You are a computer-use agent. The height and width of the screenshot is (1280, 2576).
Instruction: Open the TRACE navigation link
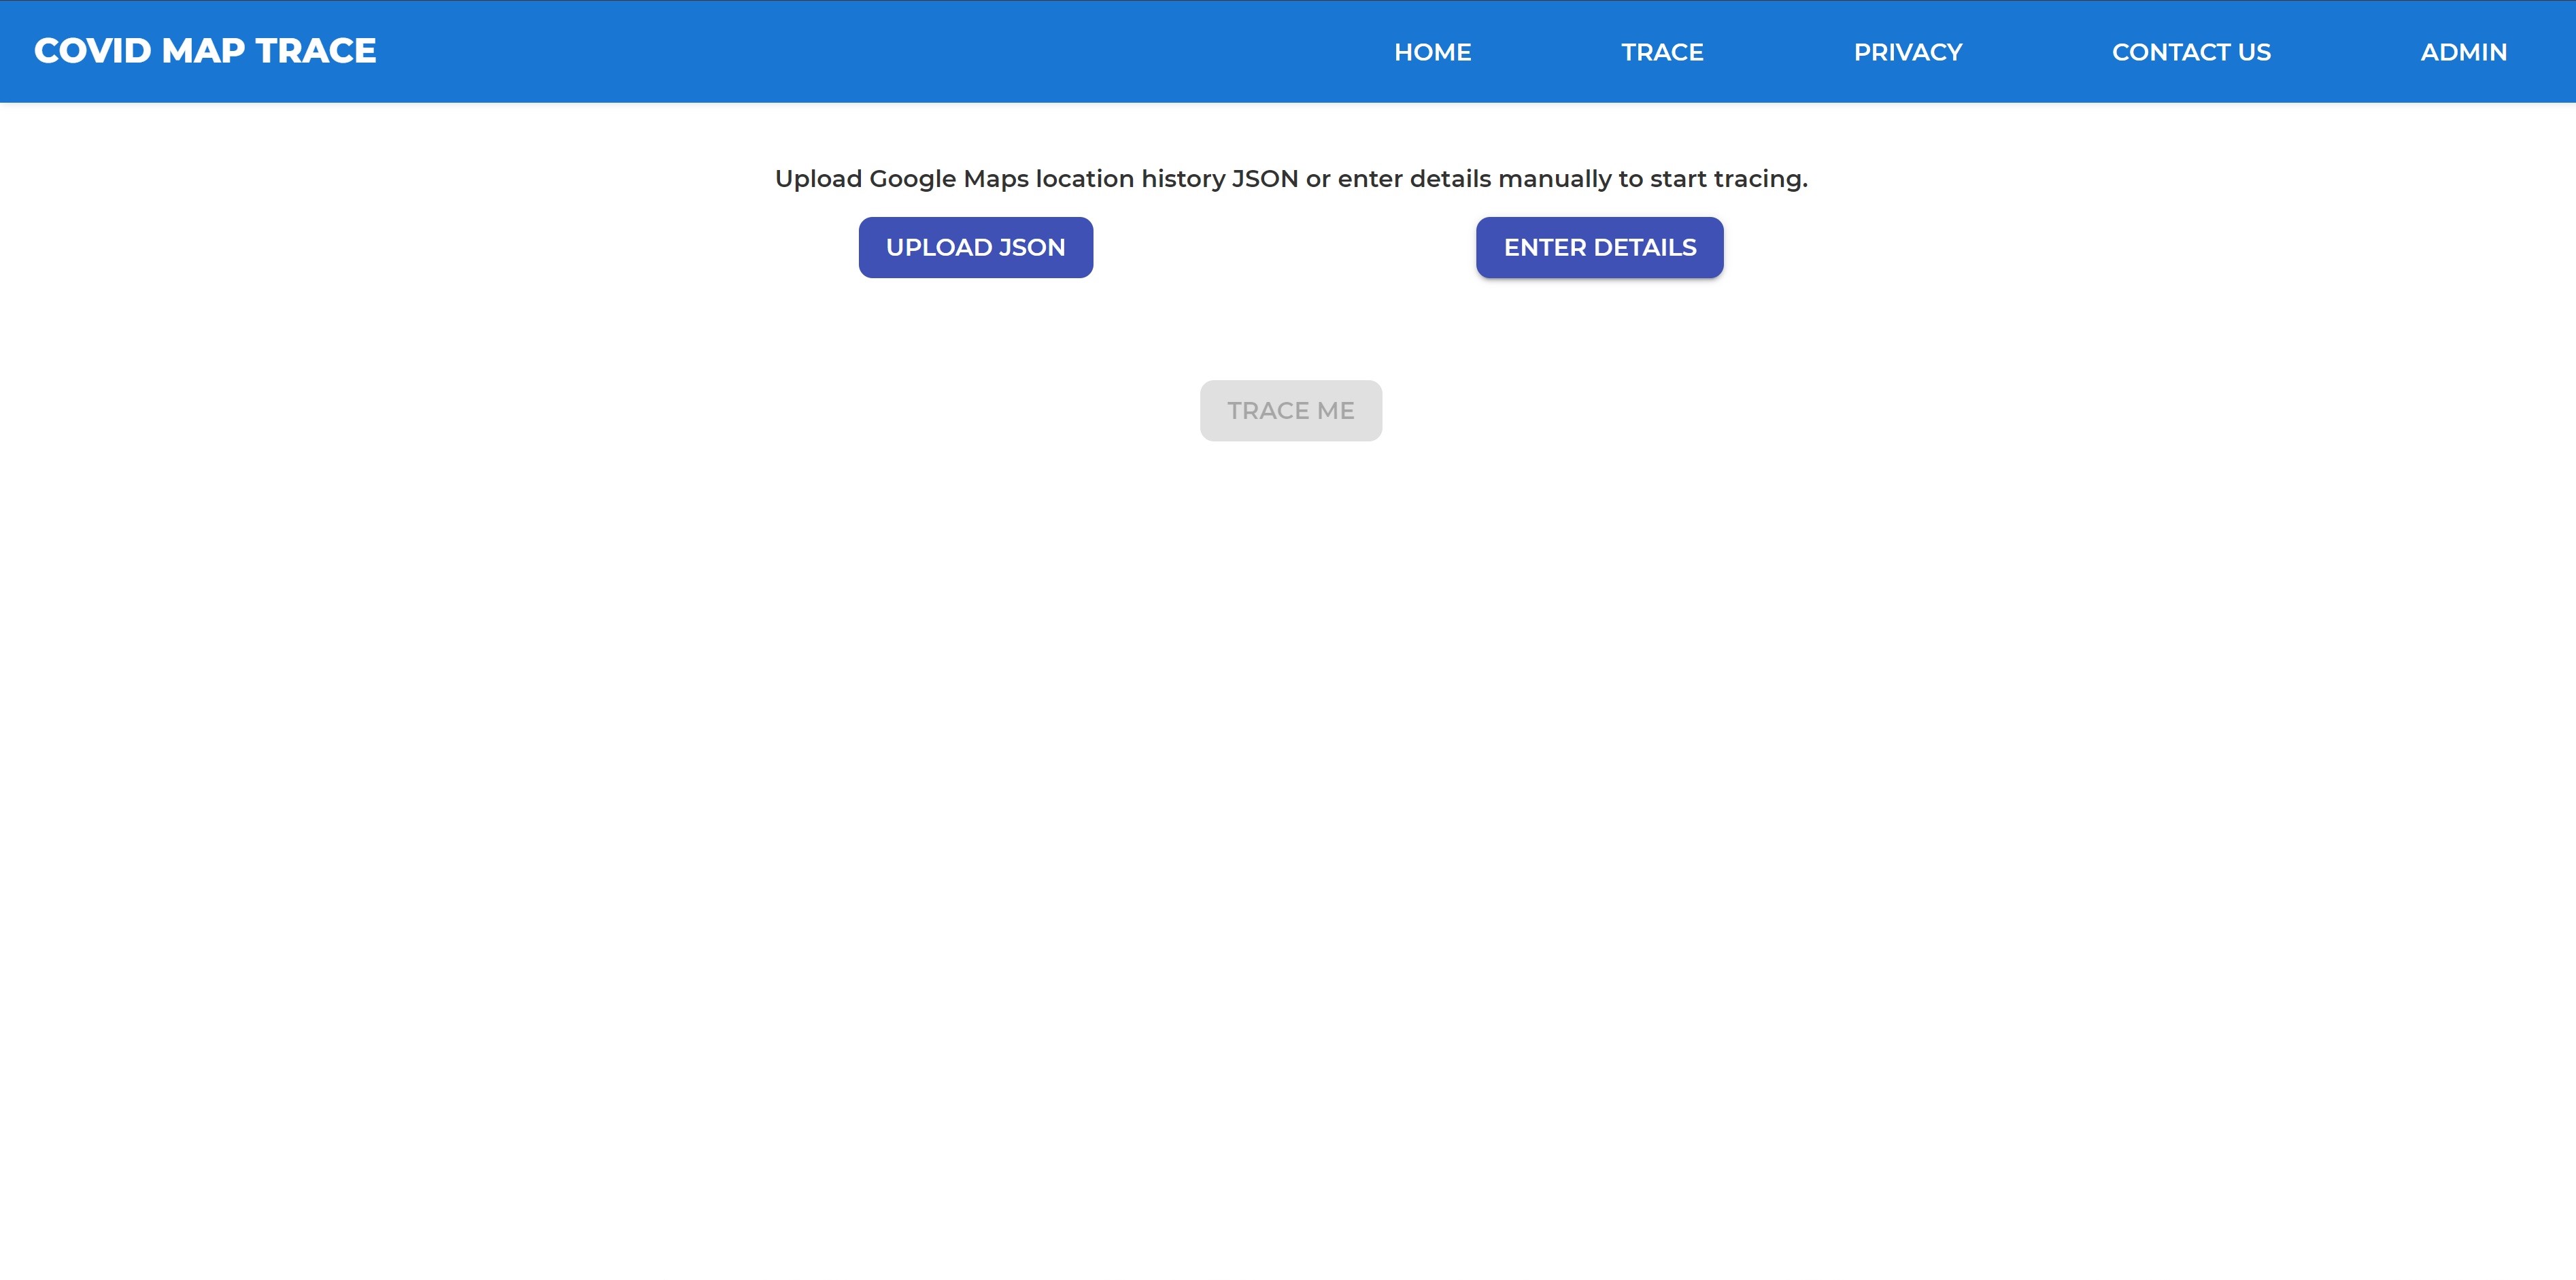click(1662, 52)
